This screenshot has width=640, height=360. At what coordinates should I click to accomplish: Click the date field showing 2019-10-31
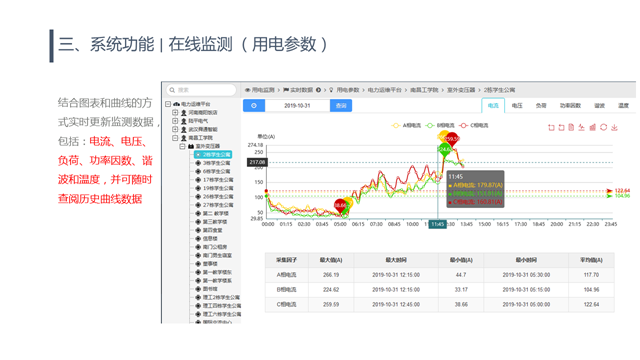297,105
